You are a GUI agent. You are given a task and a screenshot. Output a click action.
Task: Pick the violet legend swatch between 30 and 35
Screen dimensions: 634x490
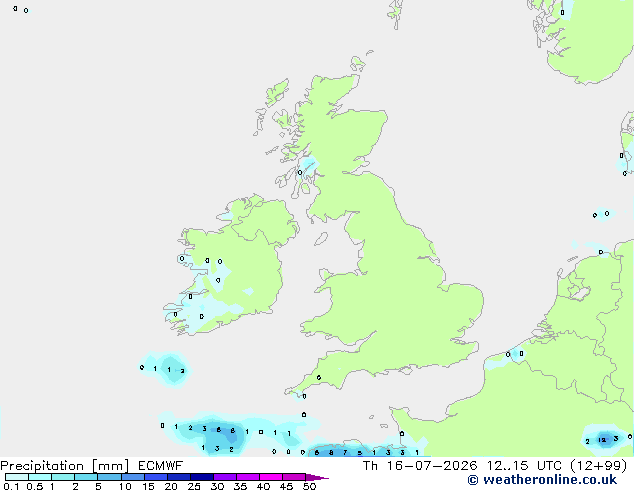click(225, 477)
